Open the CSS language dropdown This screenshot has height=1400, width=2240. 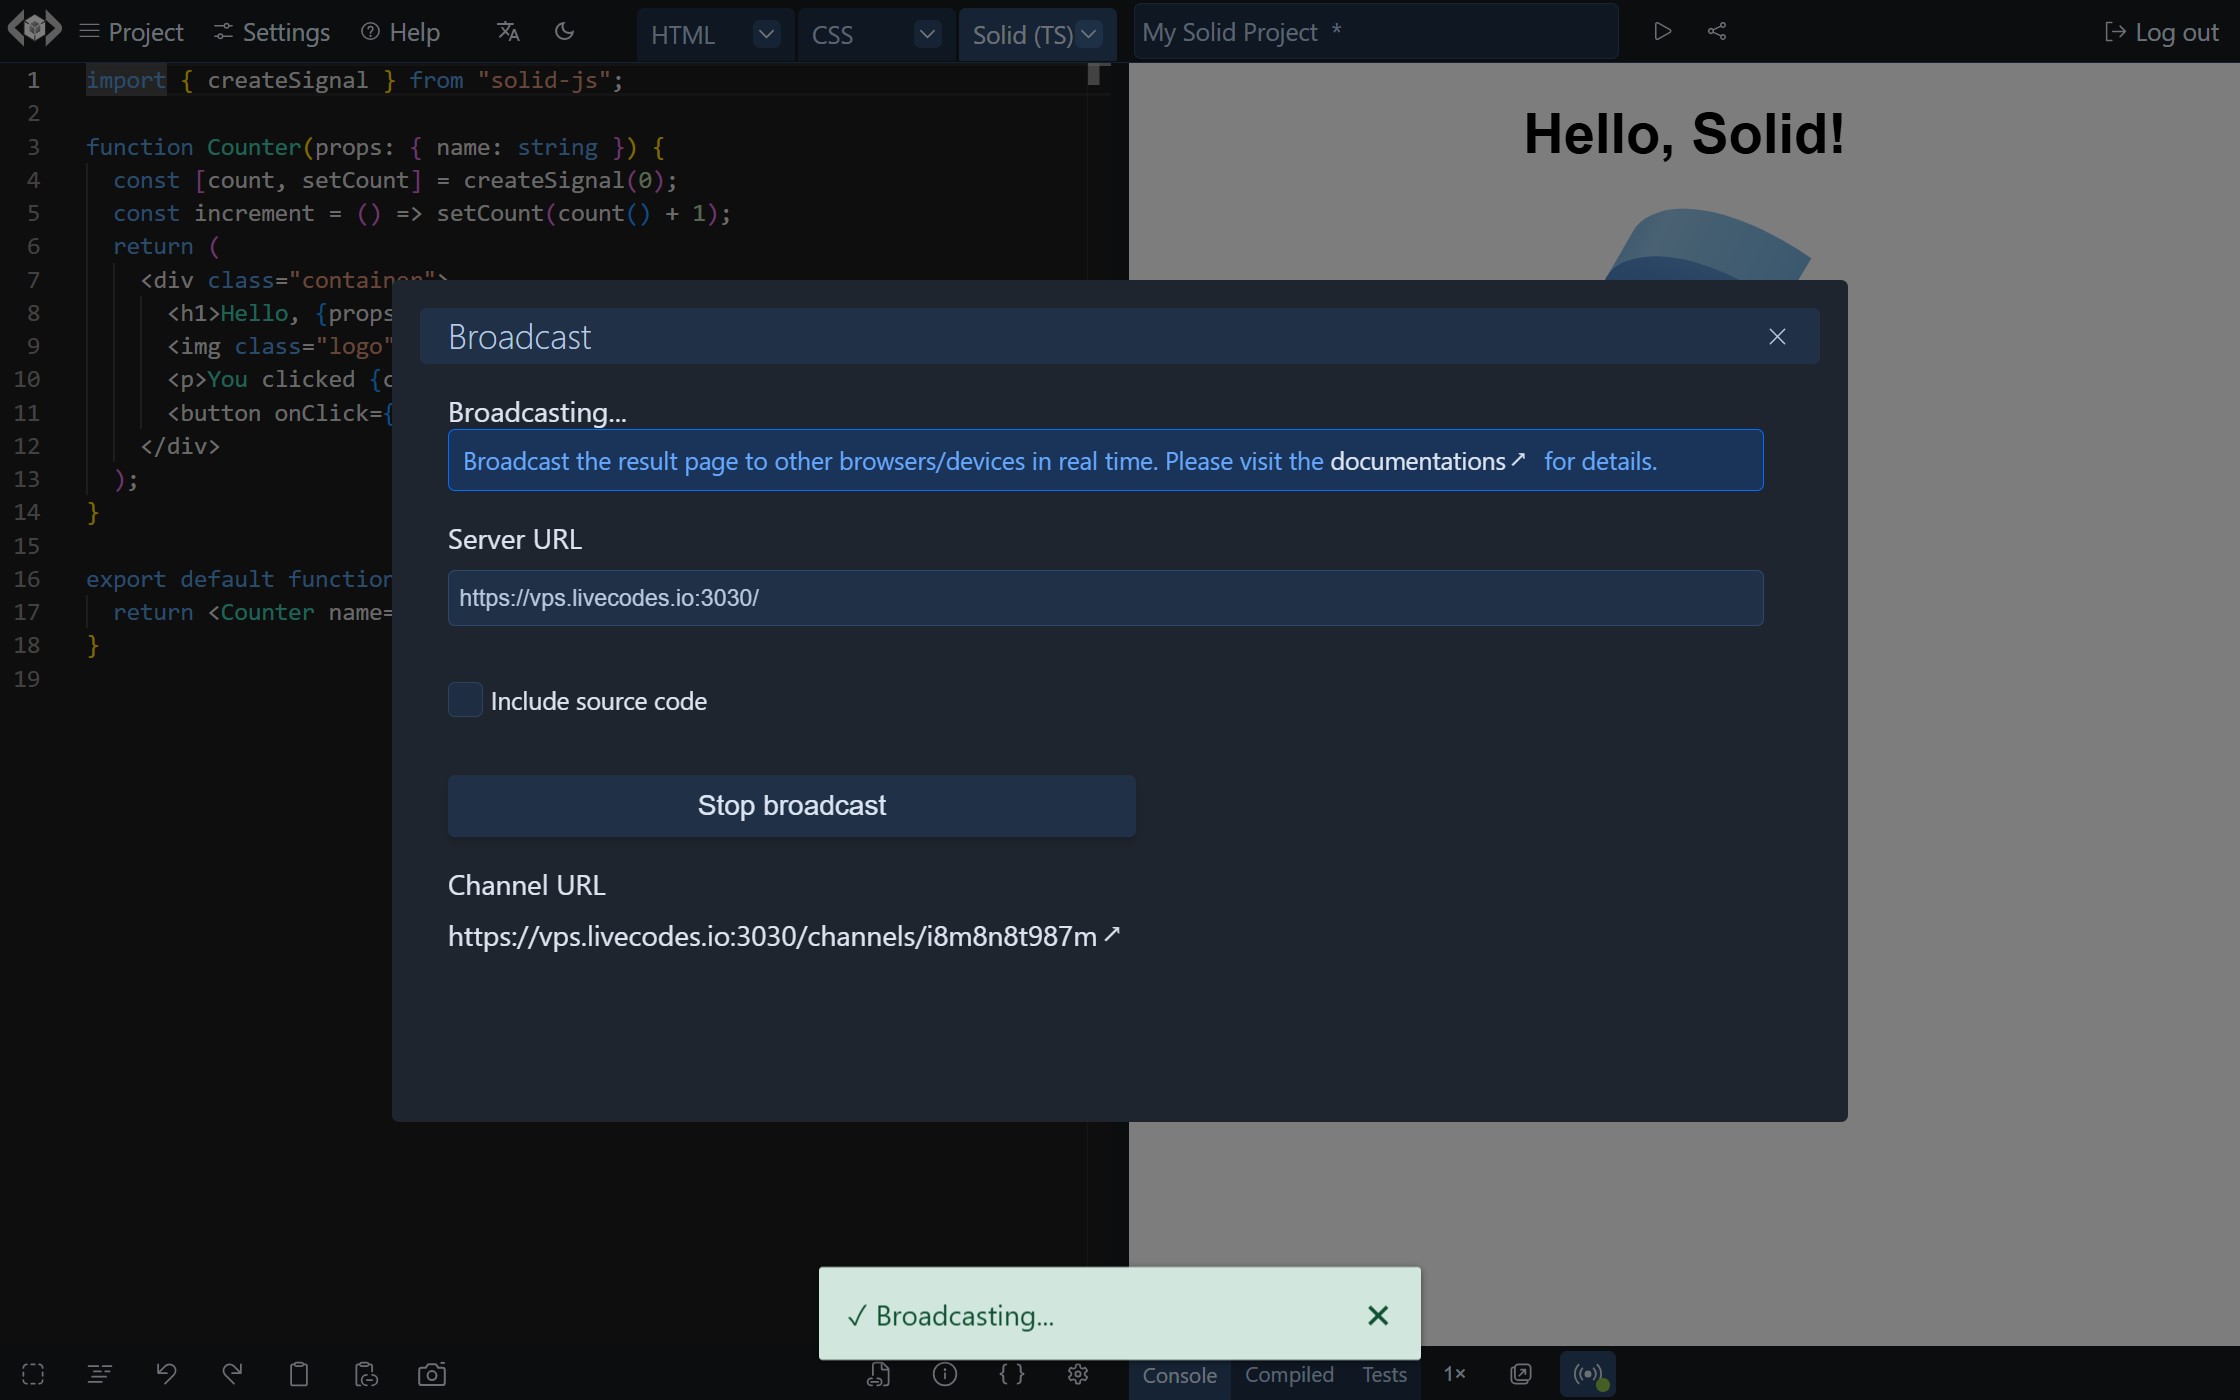[926, 33]
